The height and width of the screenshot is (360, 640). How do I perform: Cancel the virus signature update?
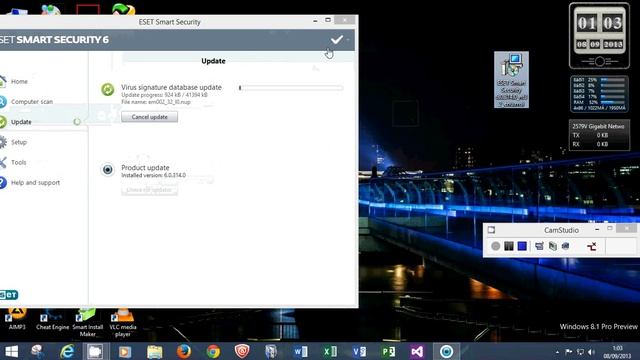tap(149, 117)
